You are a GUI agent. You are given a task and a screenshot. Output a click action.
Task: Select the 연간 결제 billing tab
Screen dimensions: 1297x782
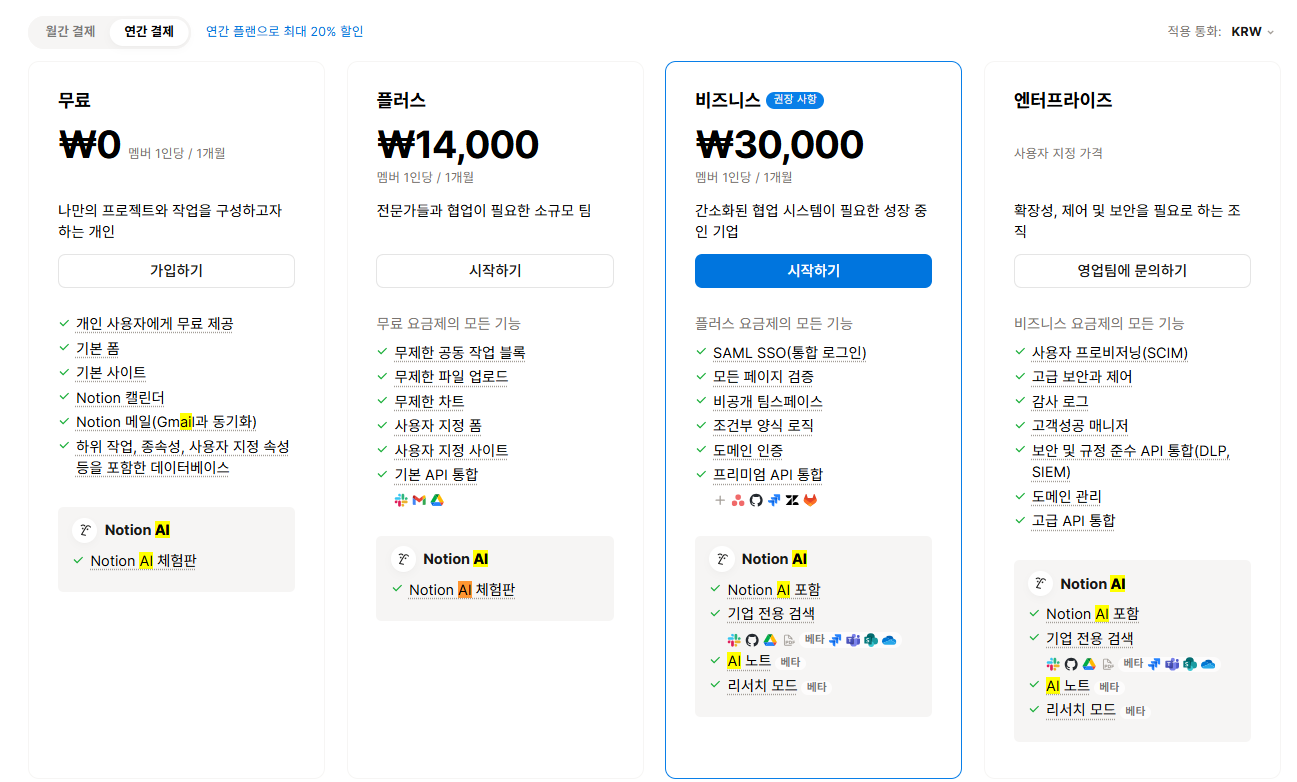150,31
